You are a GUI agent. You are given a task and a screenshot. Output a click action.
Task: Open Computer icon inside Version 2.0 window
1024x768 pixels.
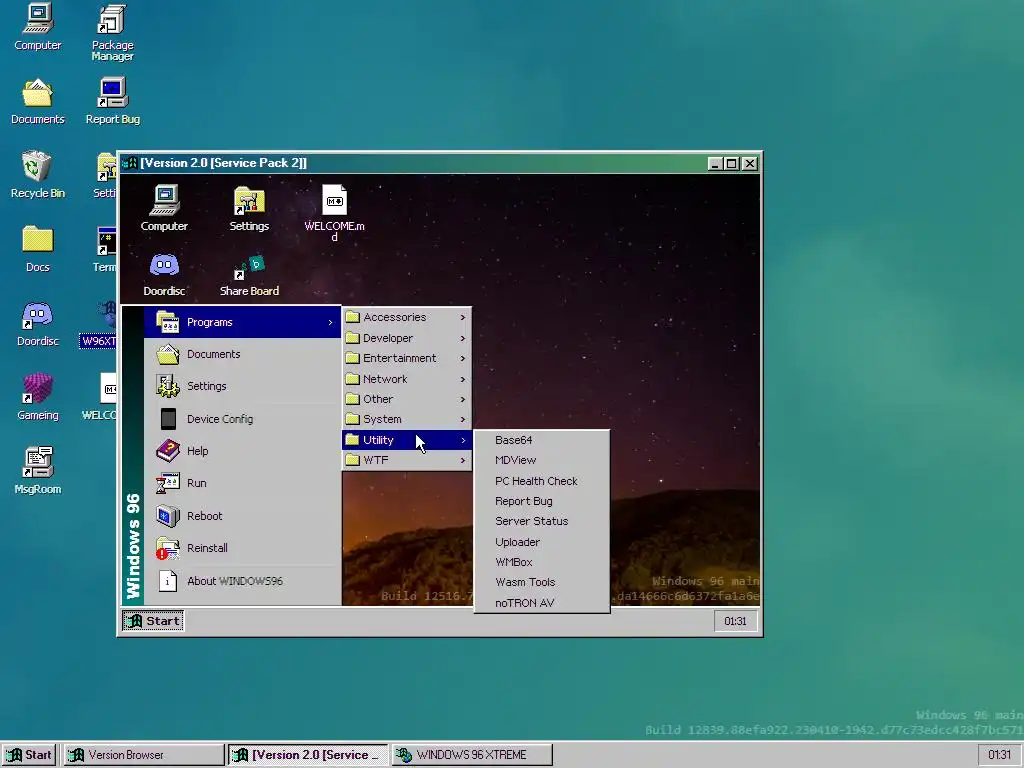[164, 208]
